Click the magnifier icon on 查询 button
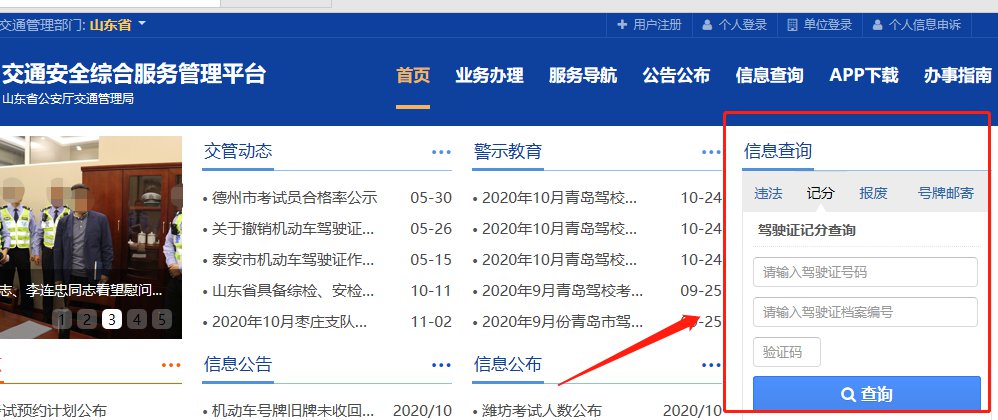Viewport: 998px width, 420px height. 848,394
